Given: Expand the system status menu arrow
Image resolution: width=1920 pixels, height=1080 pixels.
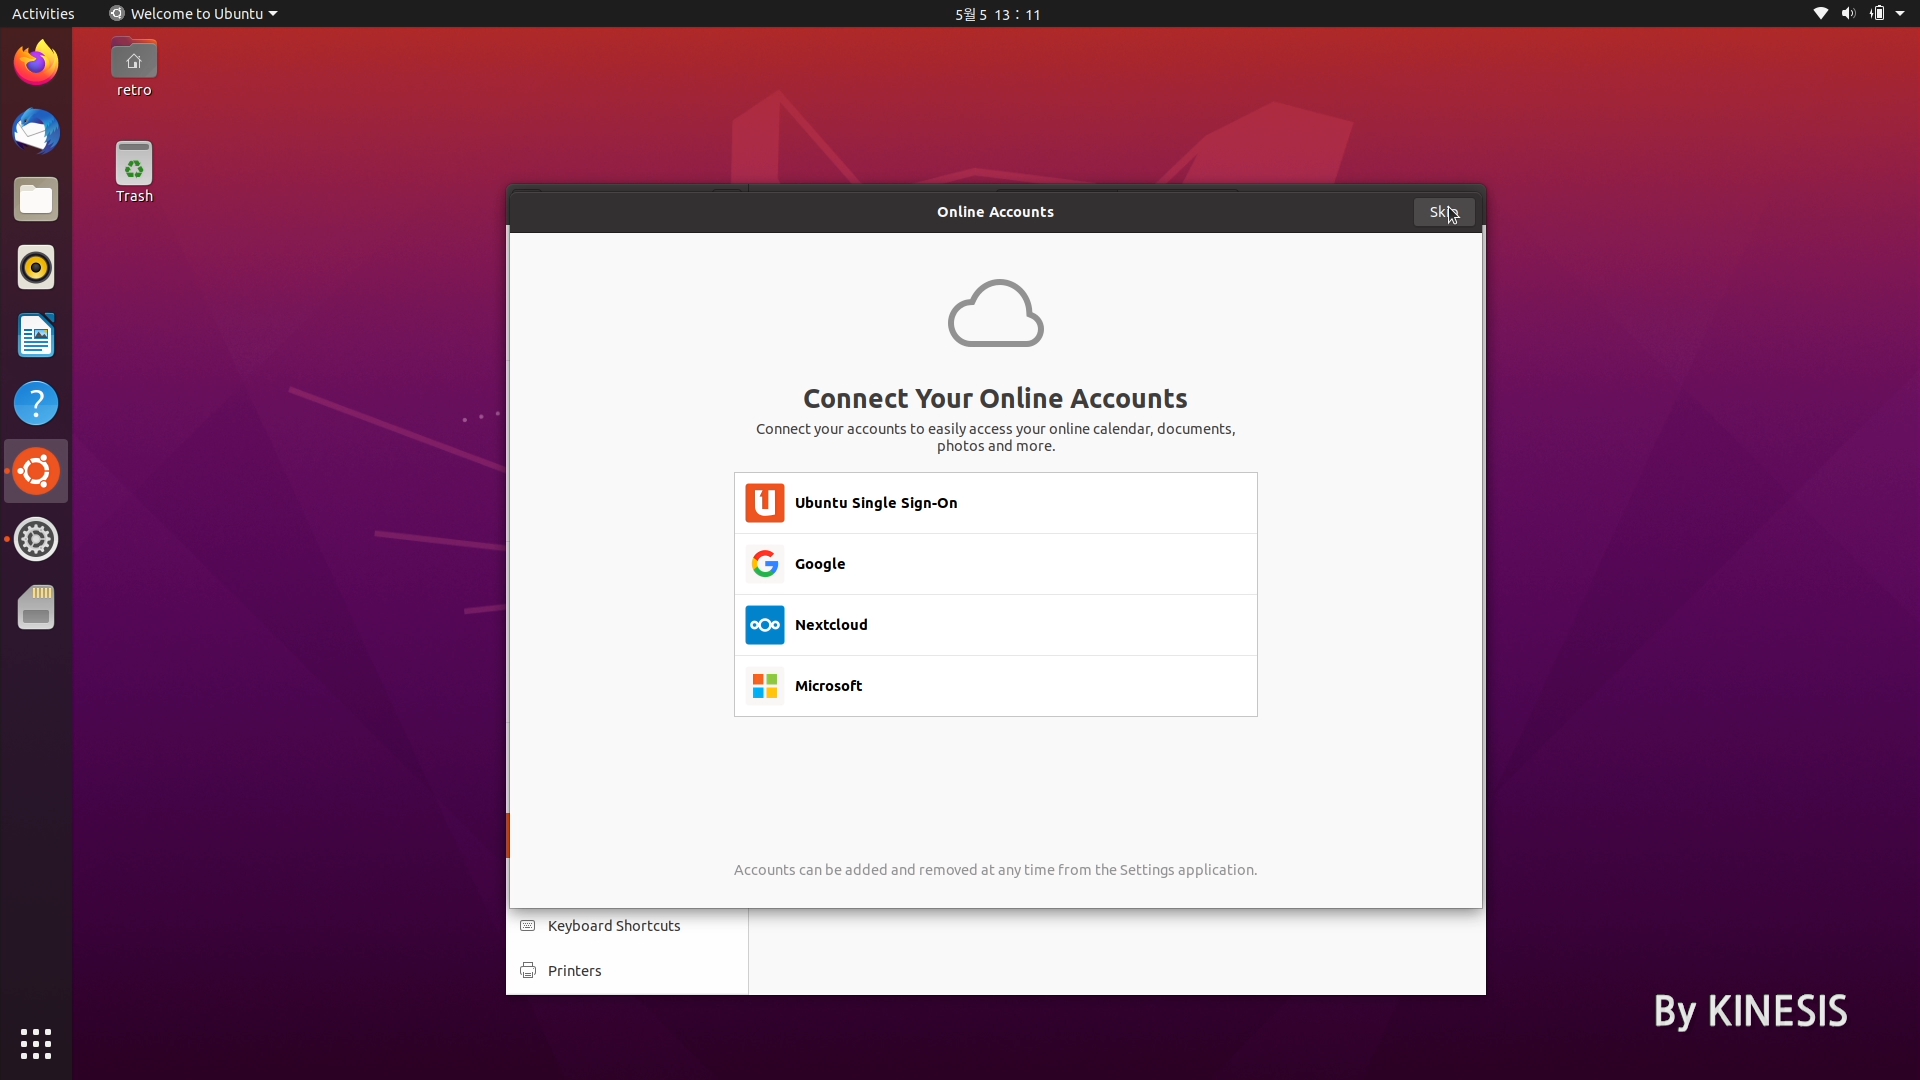Looking at the screenshot, I should click(x=1900, y=14).
